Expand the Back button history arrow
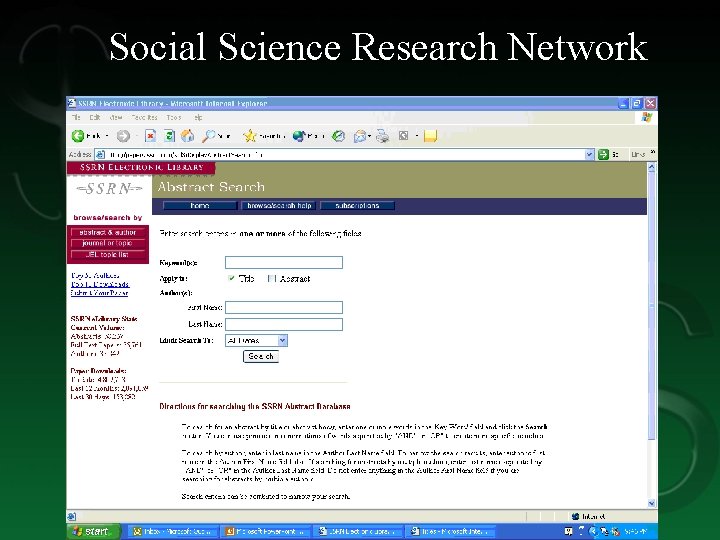The width and height of the screenshot is (720, 540). (x=107, y=136)
